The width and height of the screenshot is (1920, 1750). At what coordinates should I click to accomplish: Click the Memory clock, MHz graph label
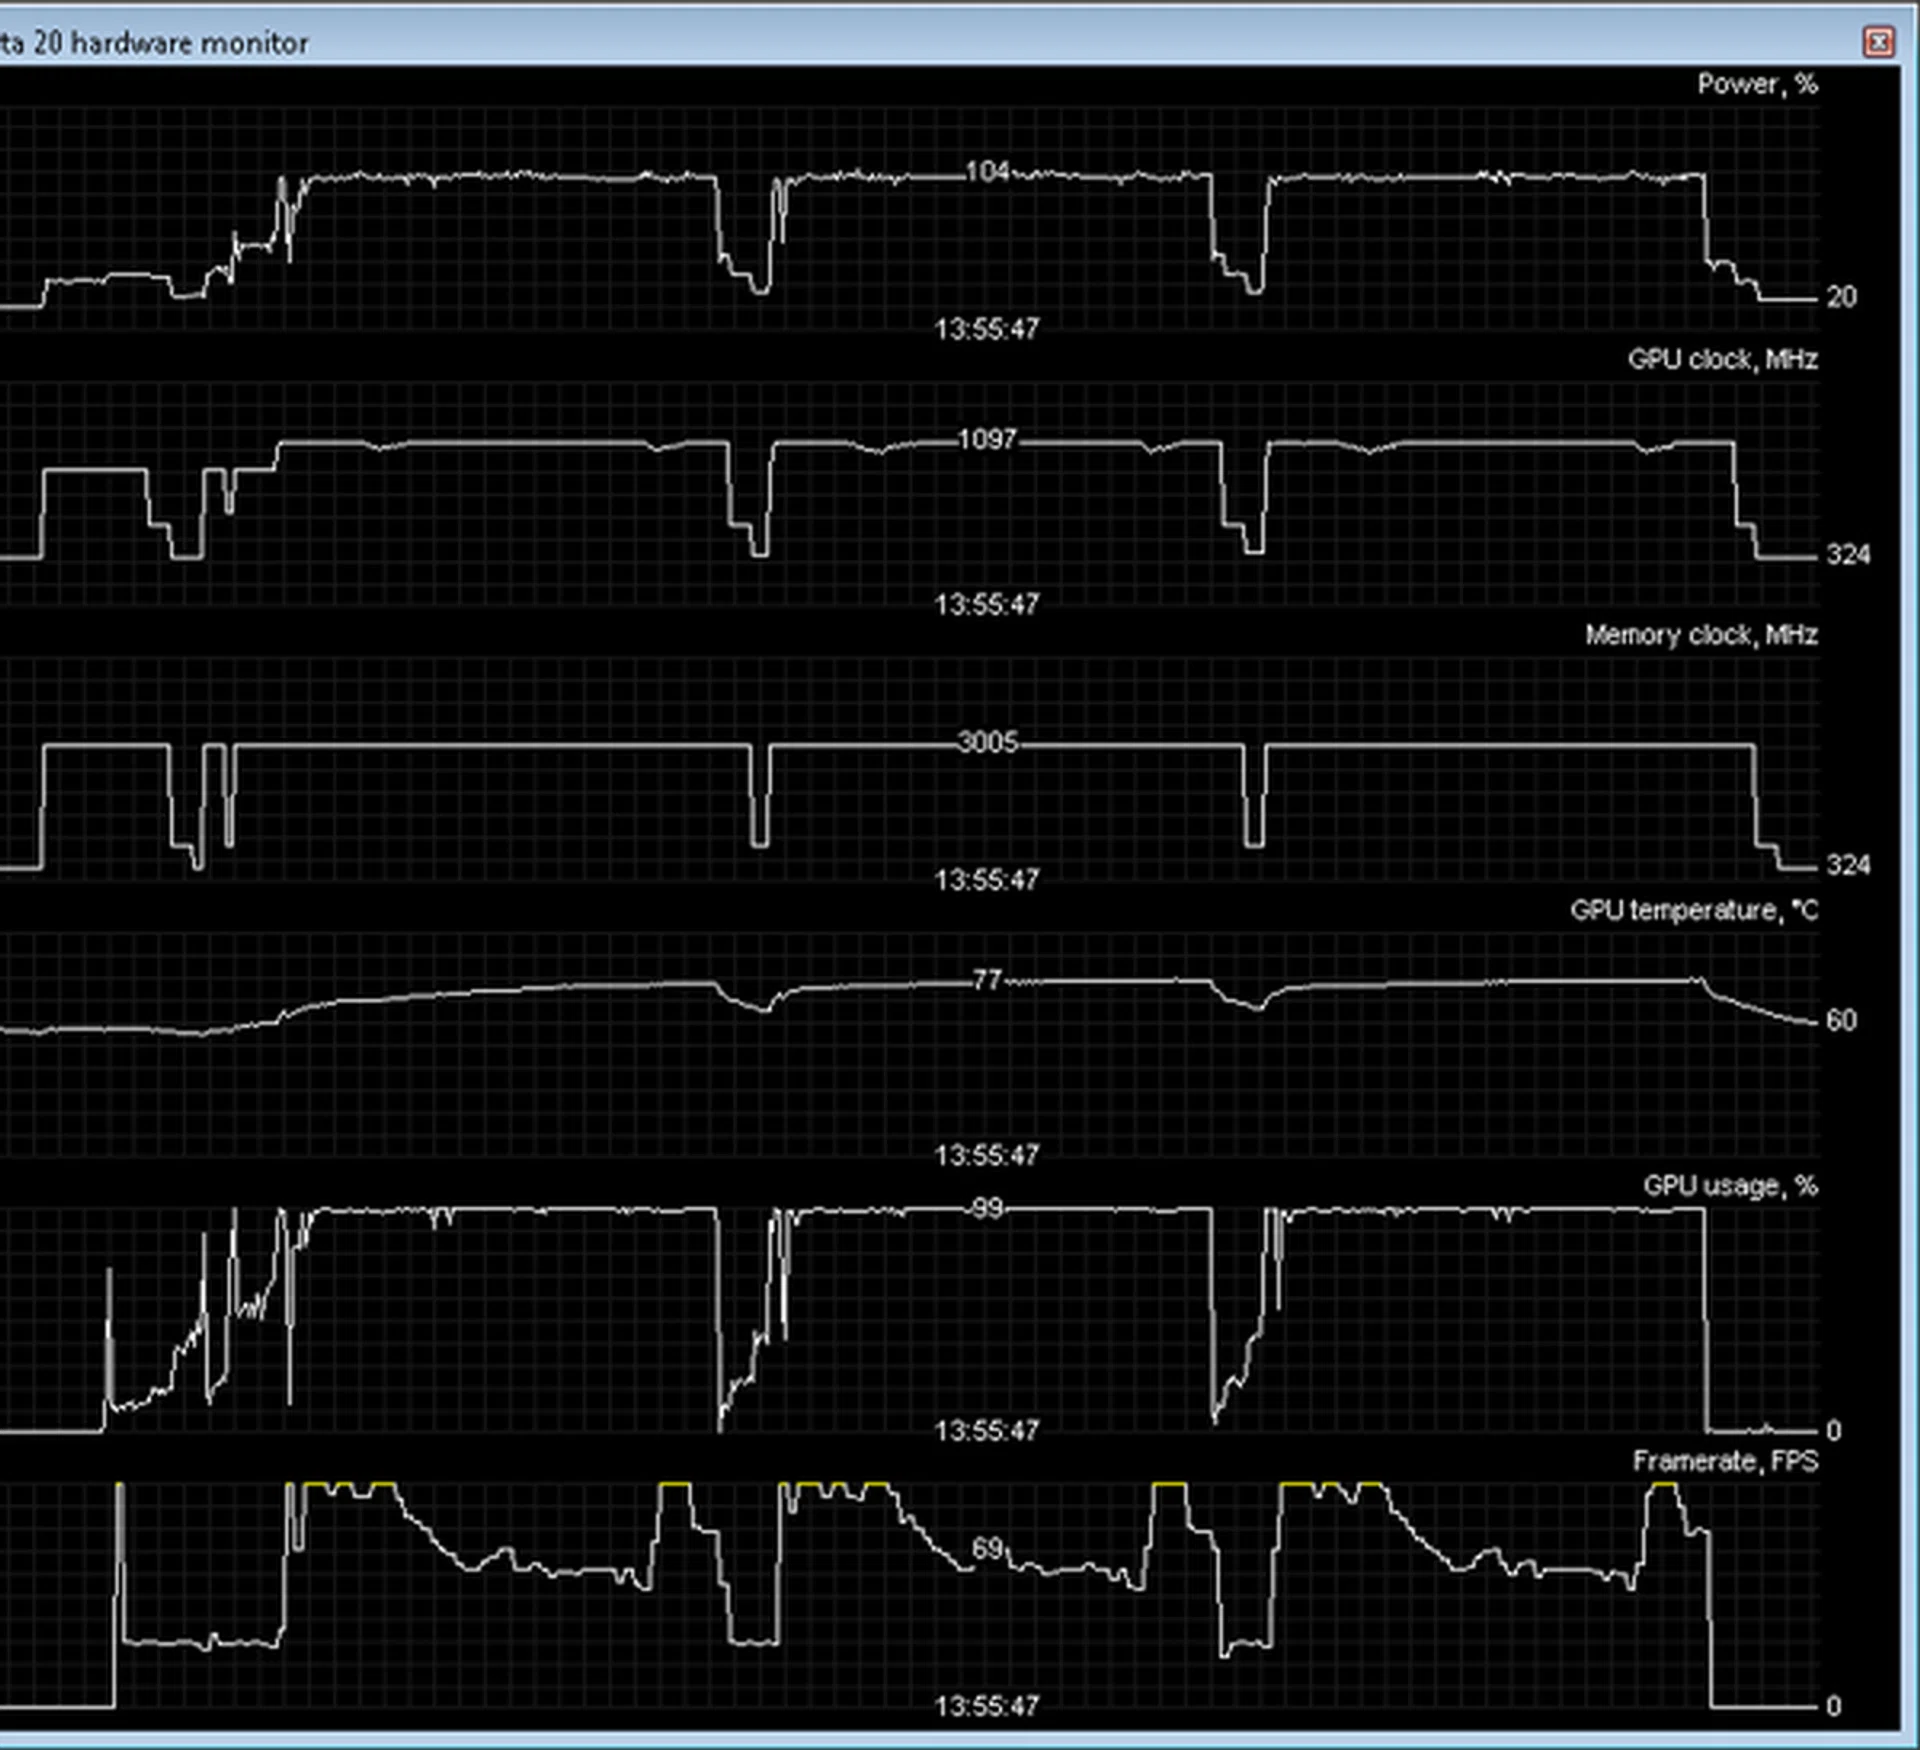1701,635
